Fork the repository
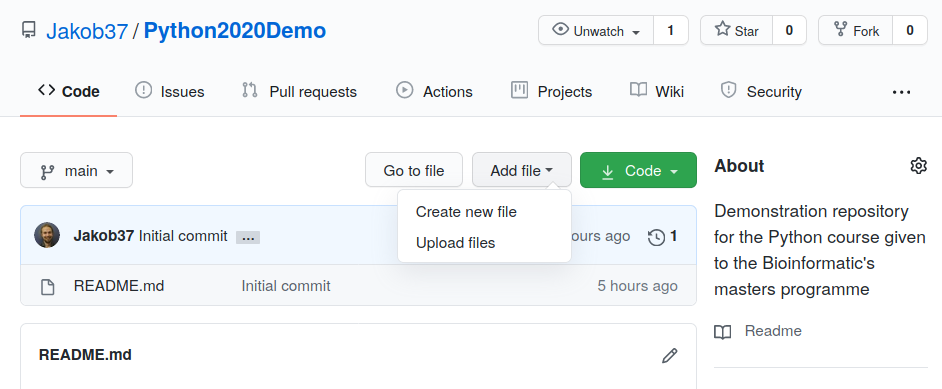 [x=856, y=30]
